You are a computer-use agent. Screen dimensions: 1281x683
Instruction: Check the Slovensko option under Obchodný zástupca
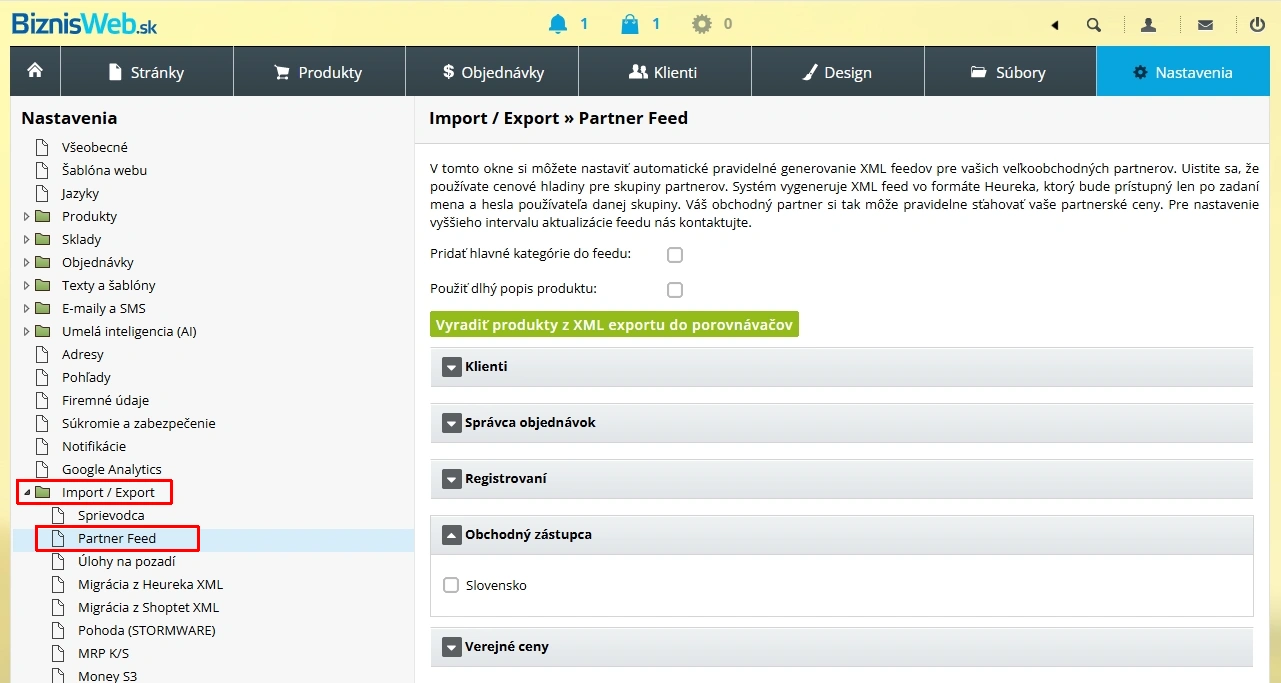coord(451,584)
